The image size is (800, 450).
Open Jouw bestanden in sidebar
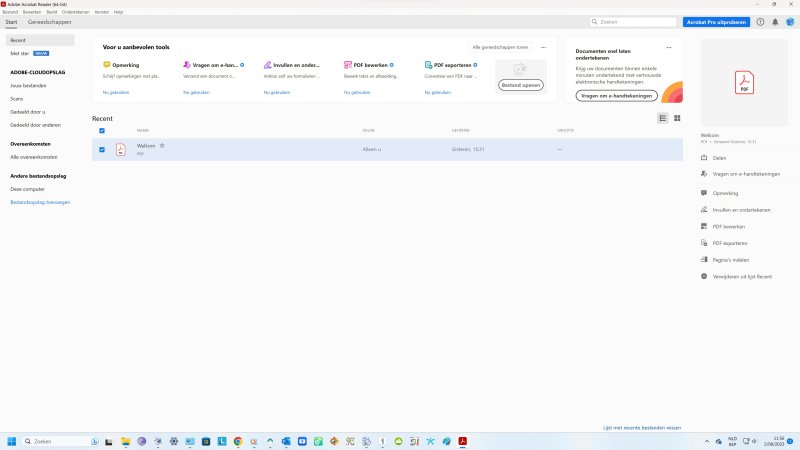pyautogui.click(x=29, y=86)
